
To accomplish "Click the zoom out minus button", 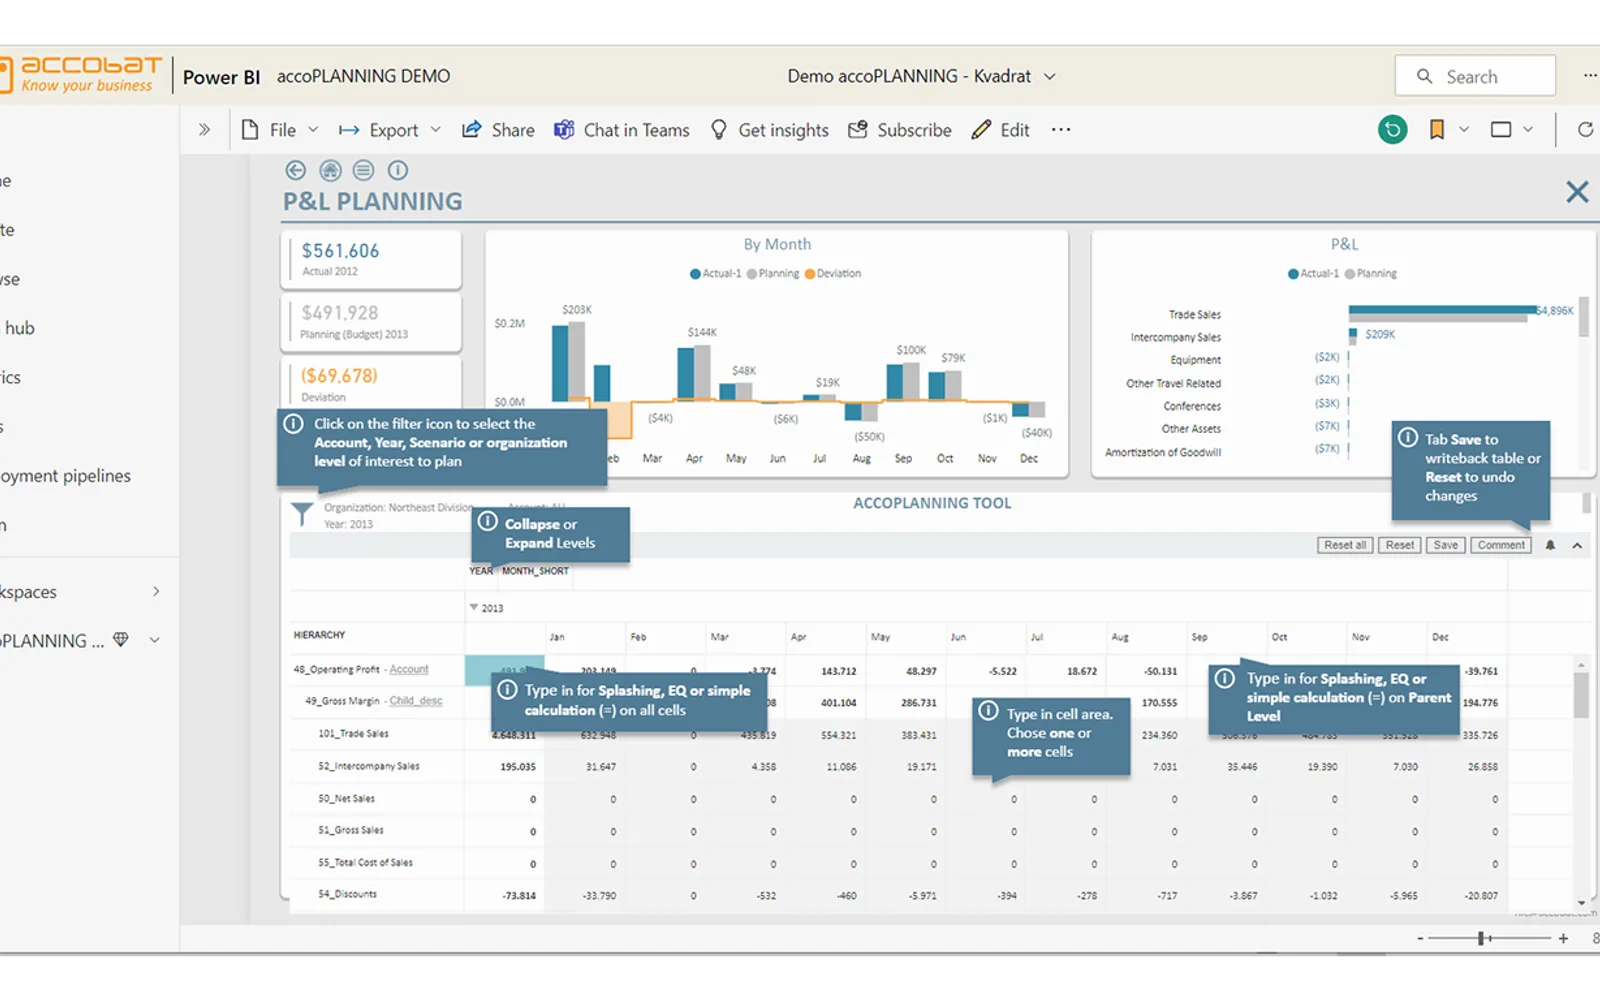I will click(1420, 938).
